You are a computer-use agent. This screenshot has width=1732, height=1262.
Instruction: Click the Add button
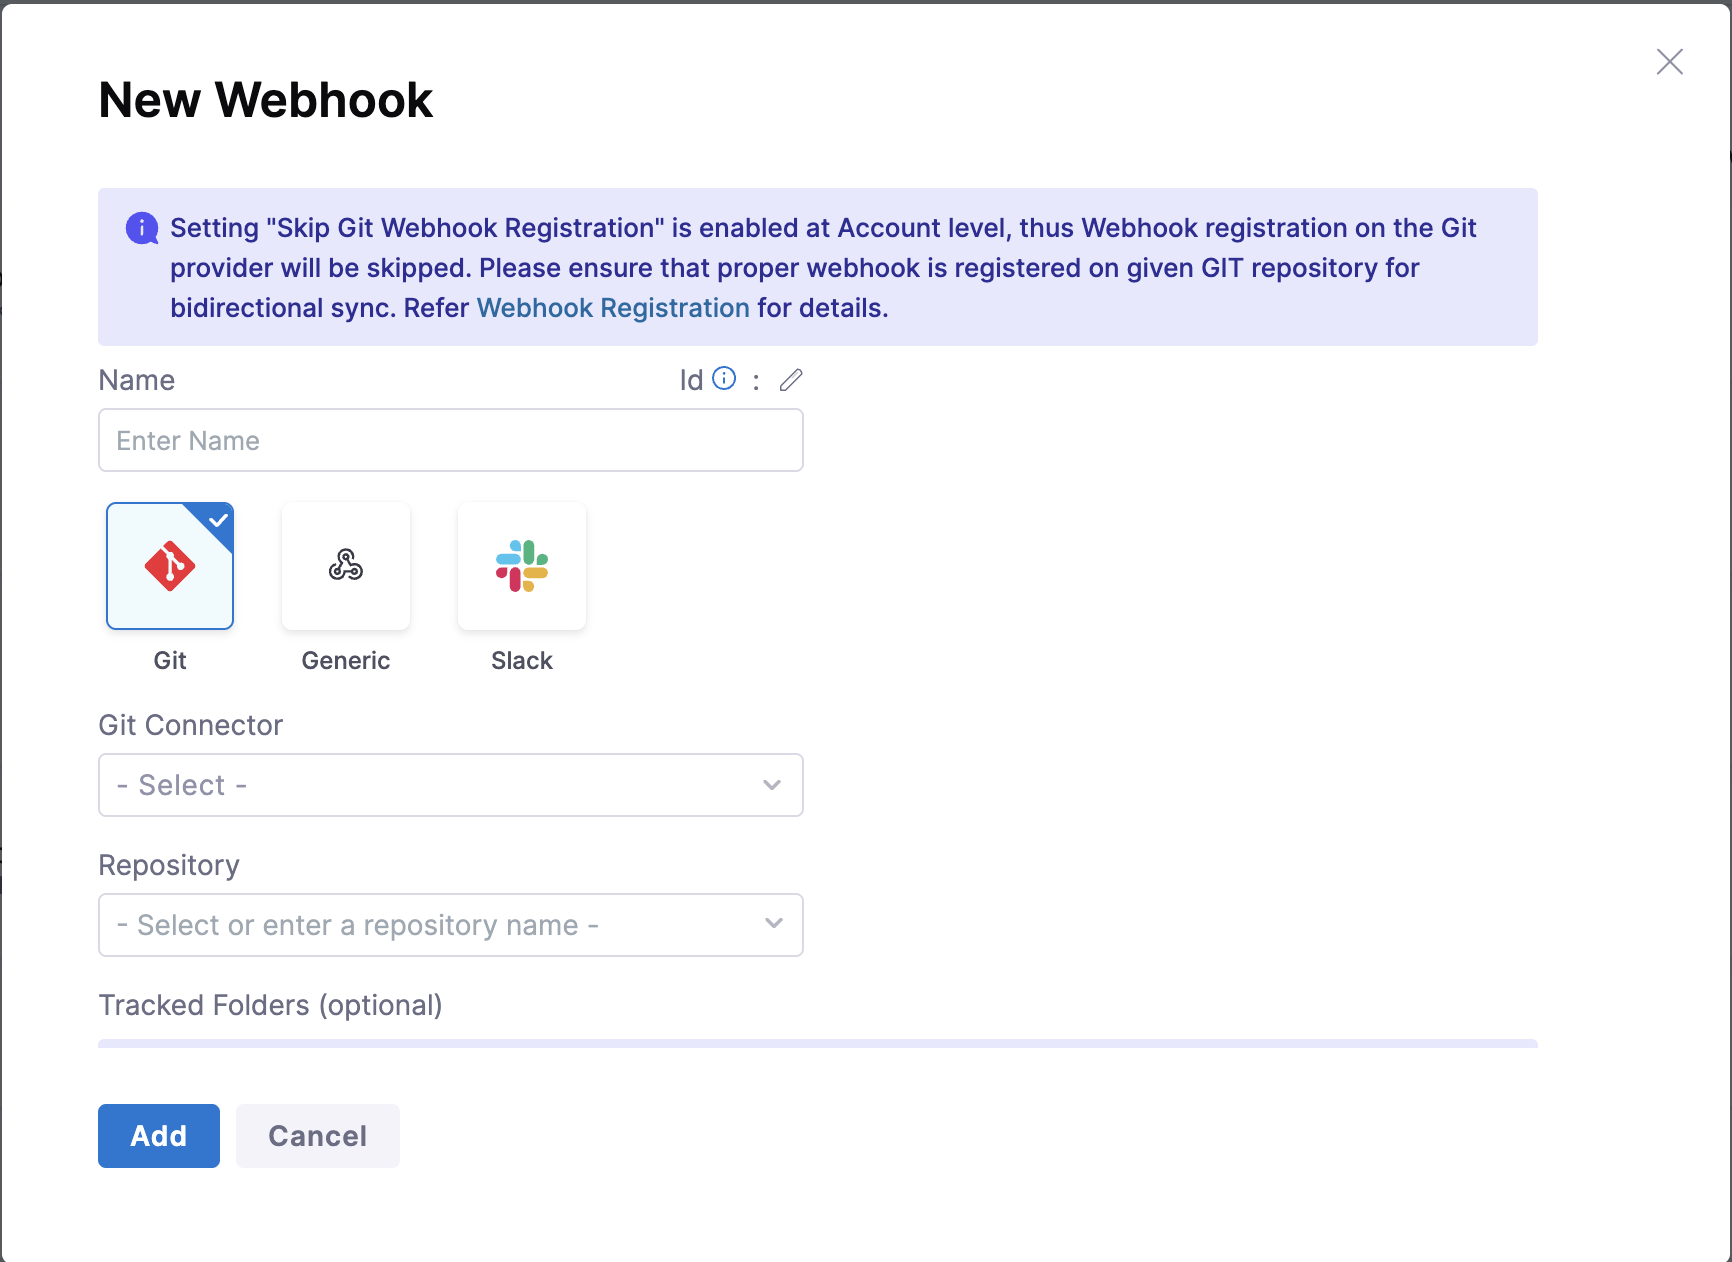tap(158, 1136)
